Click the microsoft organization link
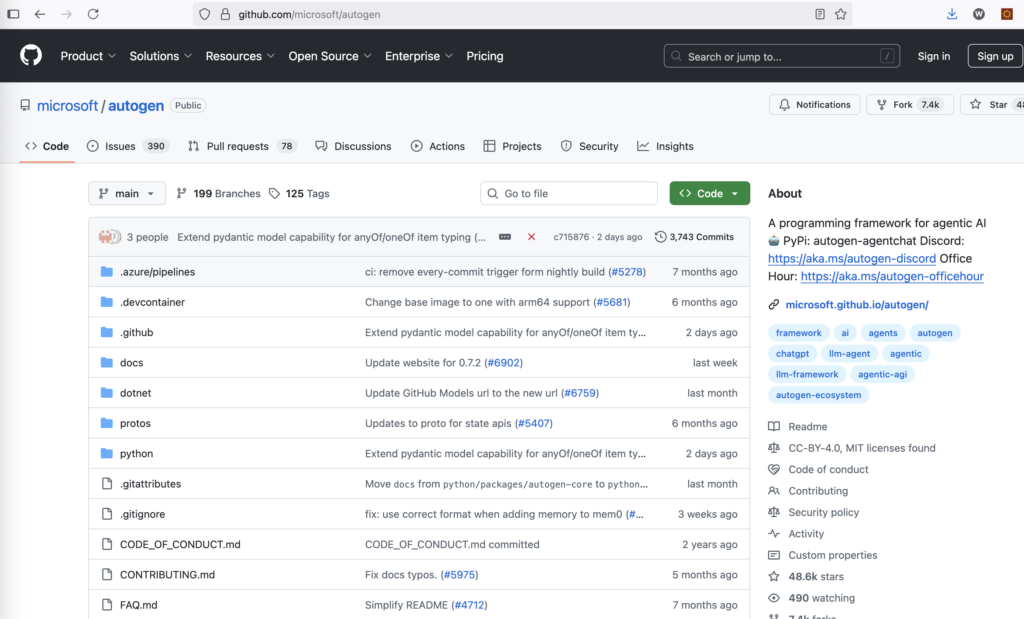The height and width of the screenshot is (619, 1024). point(67,106)
